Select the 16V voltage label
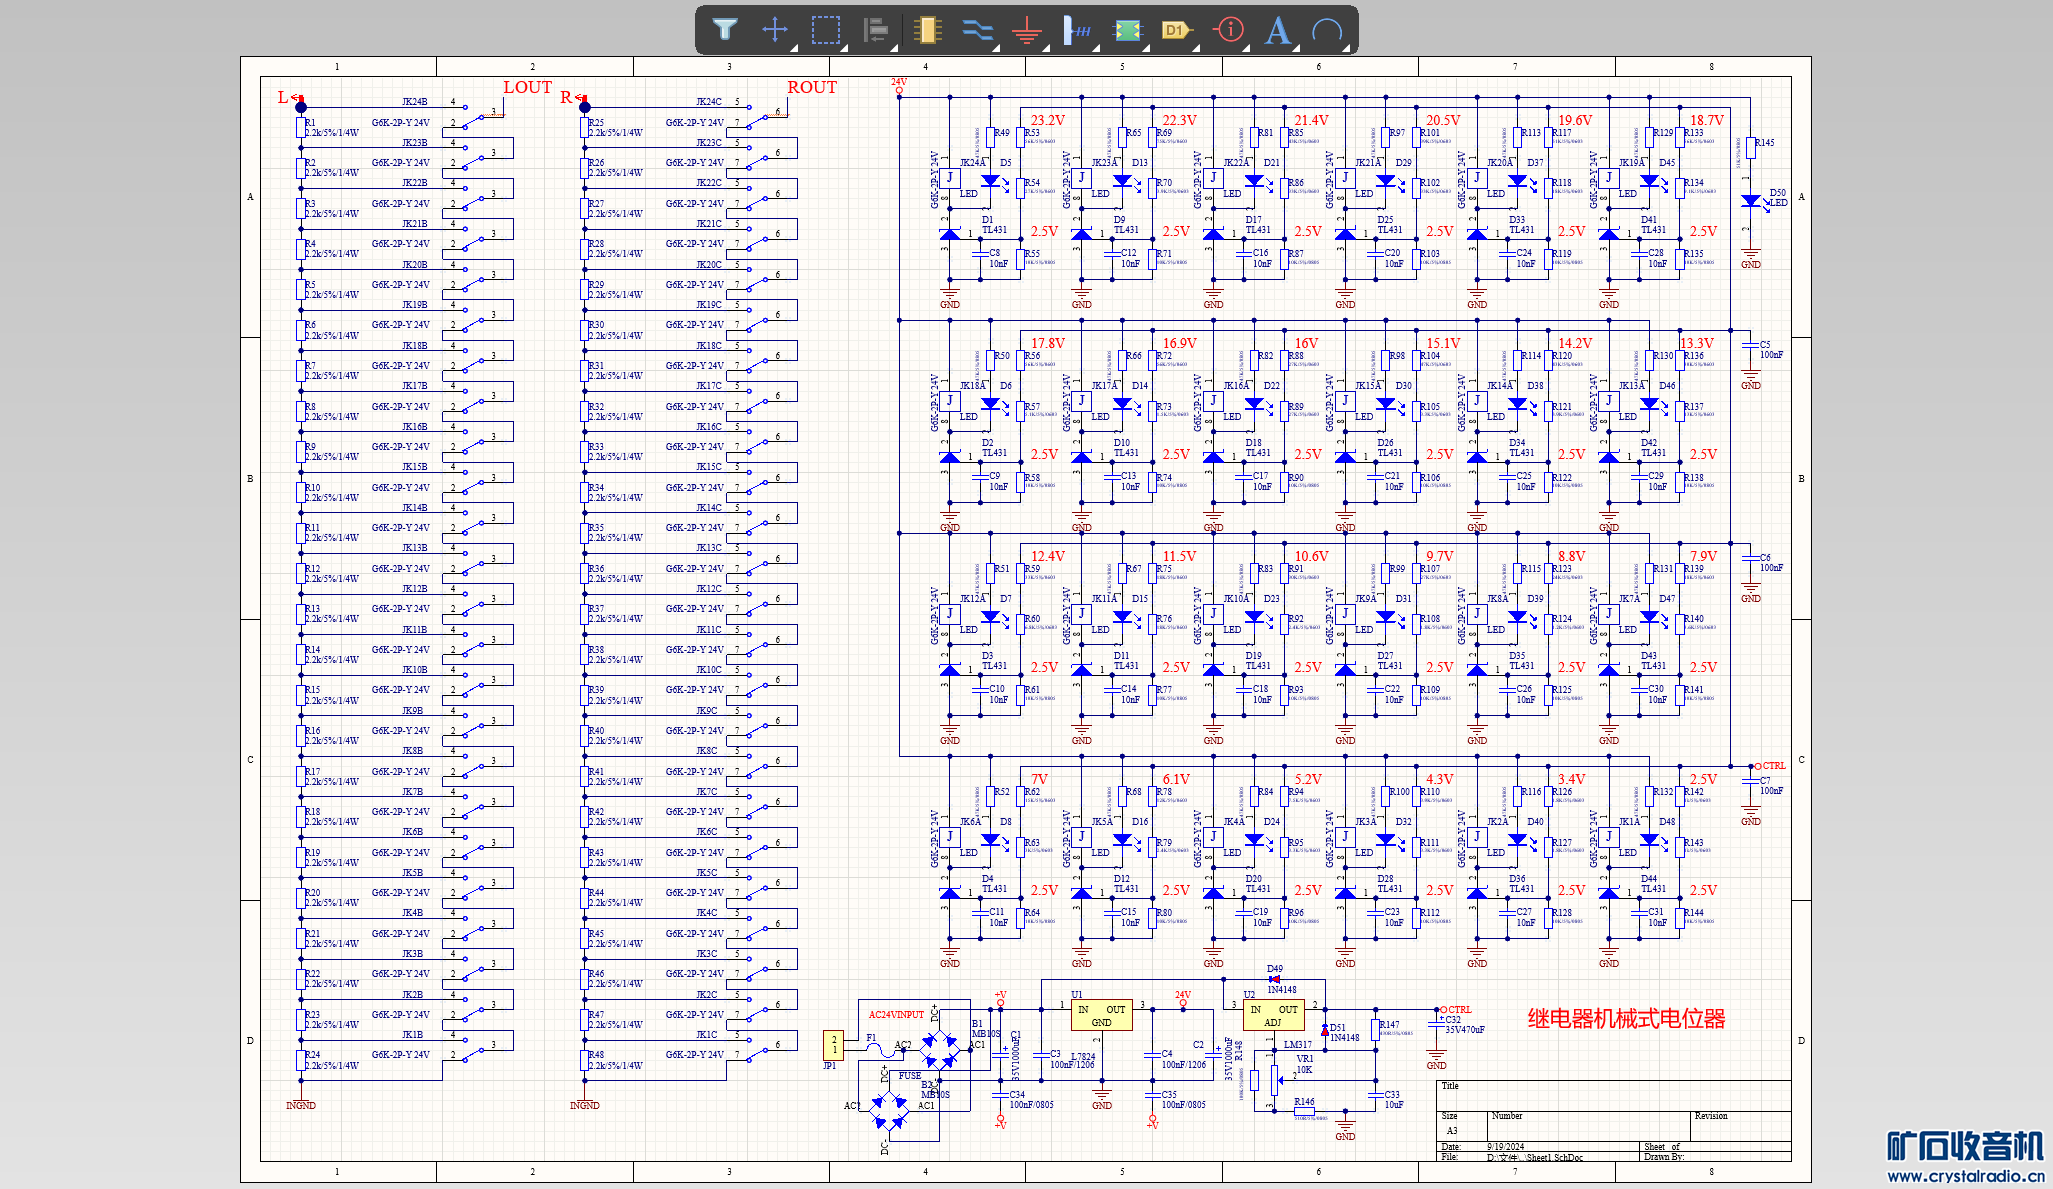The width and height of the screenshot is (2053, 1189). pyautogui.click(x=1306, y=343)
